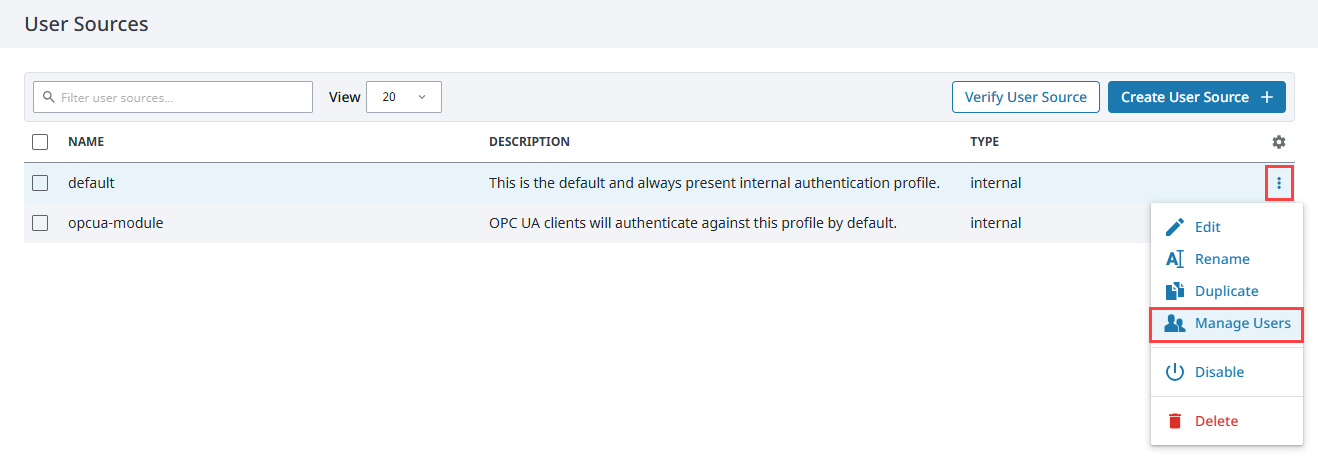The width and height of the screenshot is (1318, 457).
Task: Click the Duplicate pages icon
Action: point(1175,291)
